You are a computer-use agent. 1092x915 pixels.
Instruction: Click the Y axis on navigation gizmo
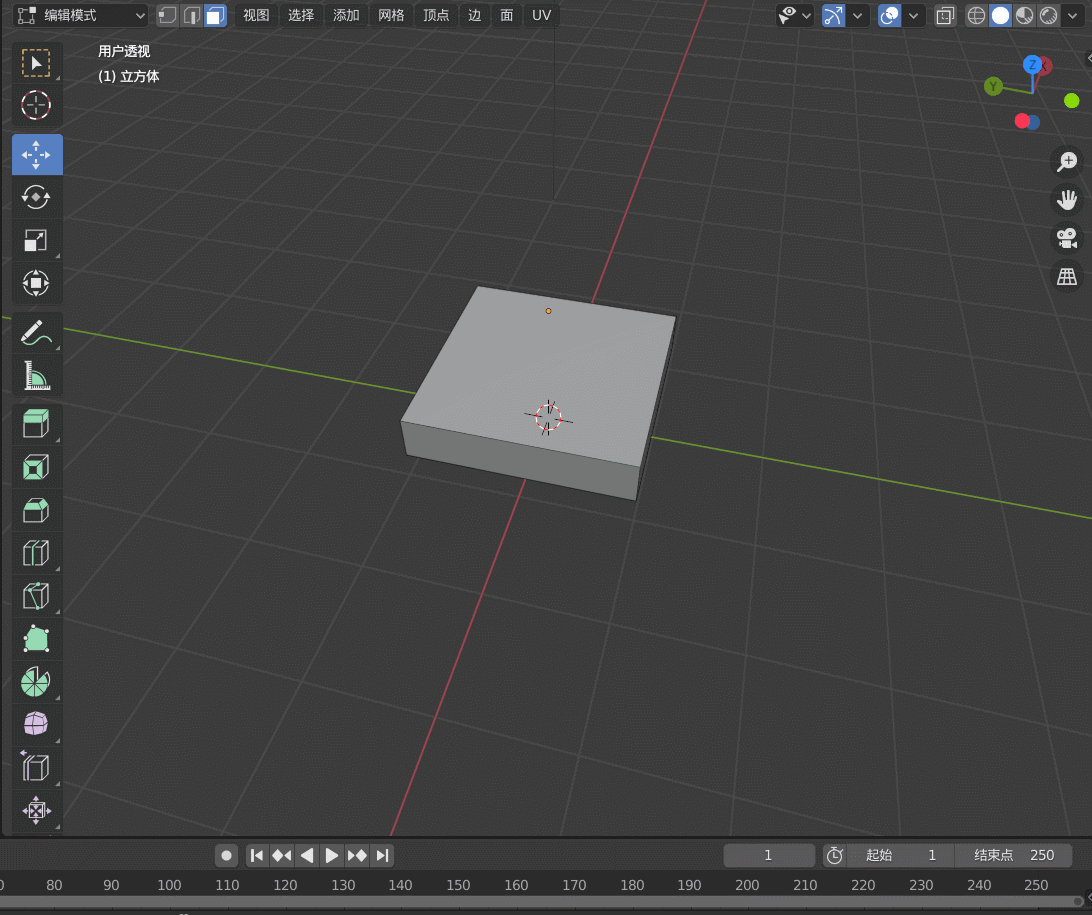(993, 86)
